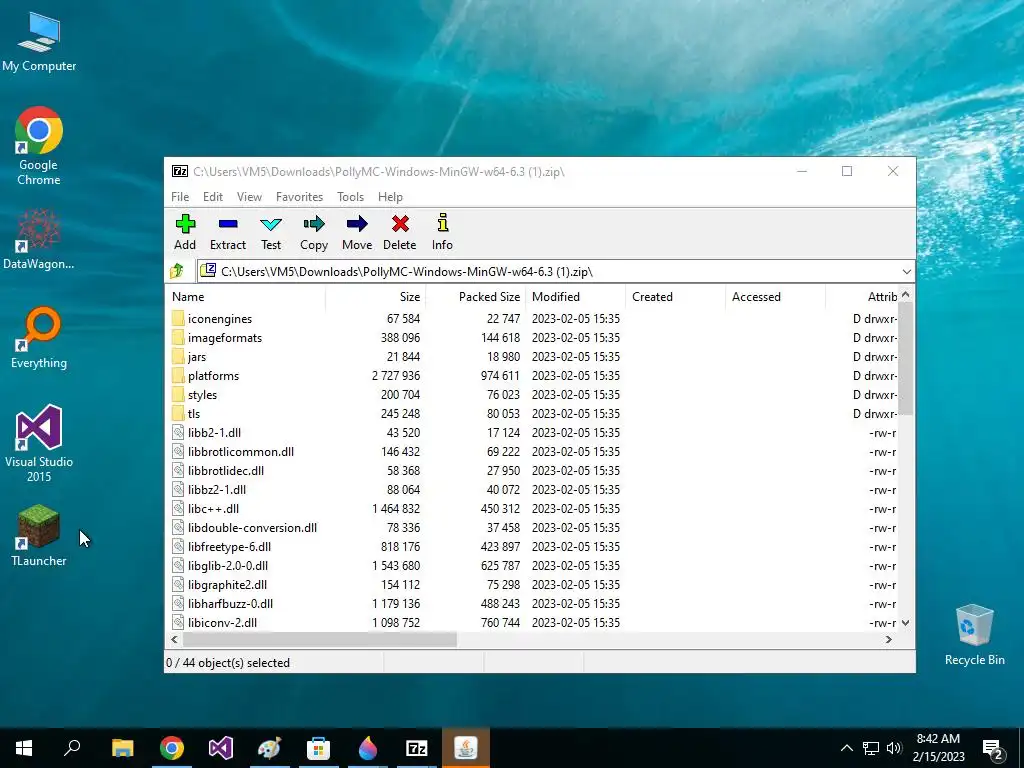The height and width of the screenshot is (768, 1024).
Task: Open DataWagon desktop shortcut
Action: click(39, 238)
